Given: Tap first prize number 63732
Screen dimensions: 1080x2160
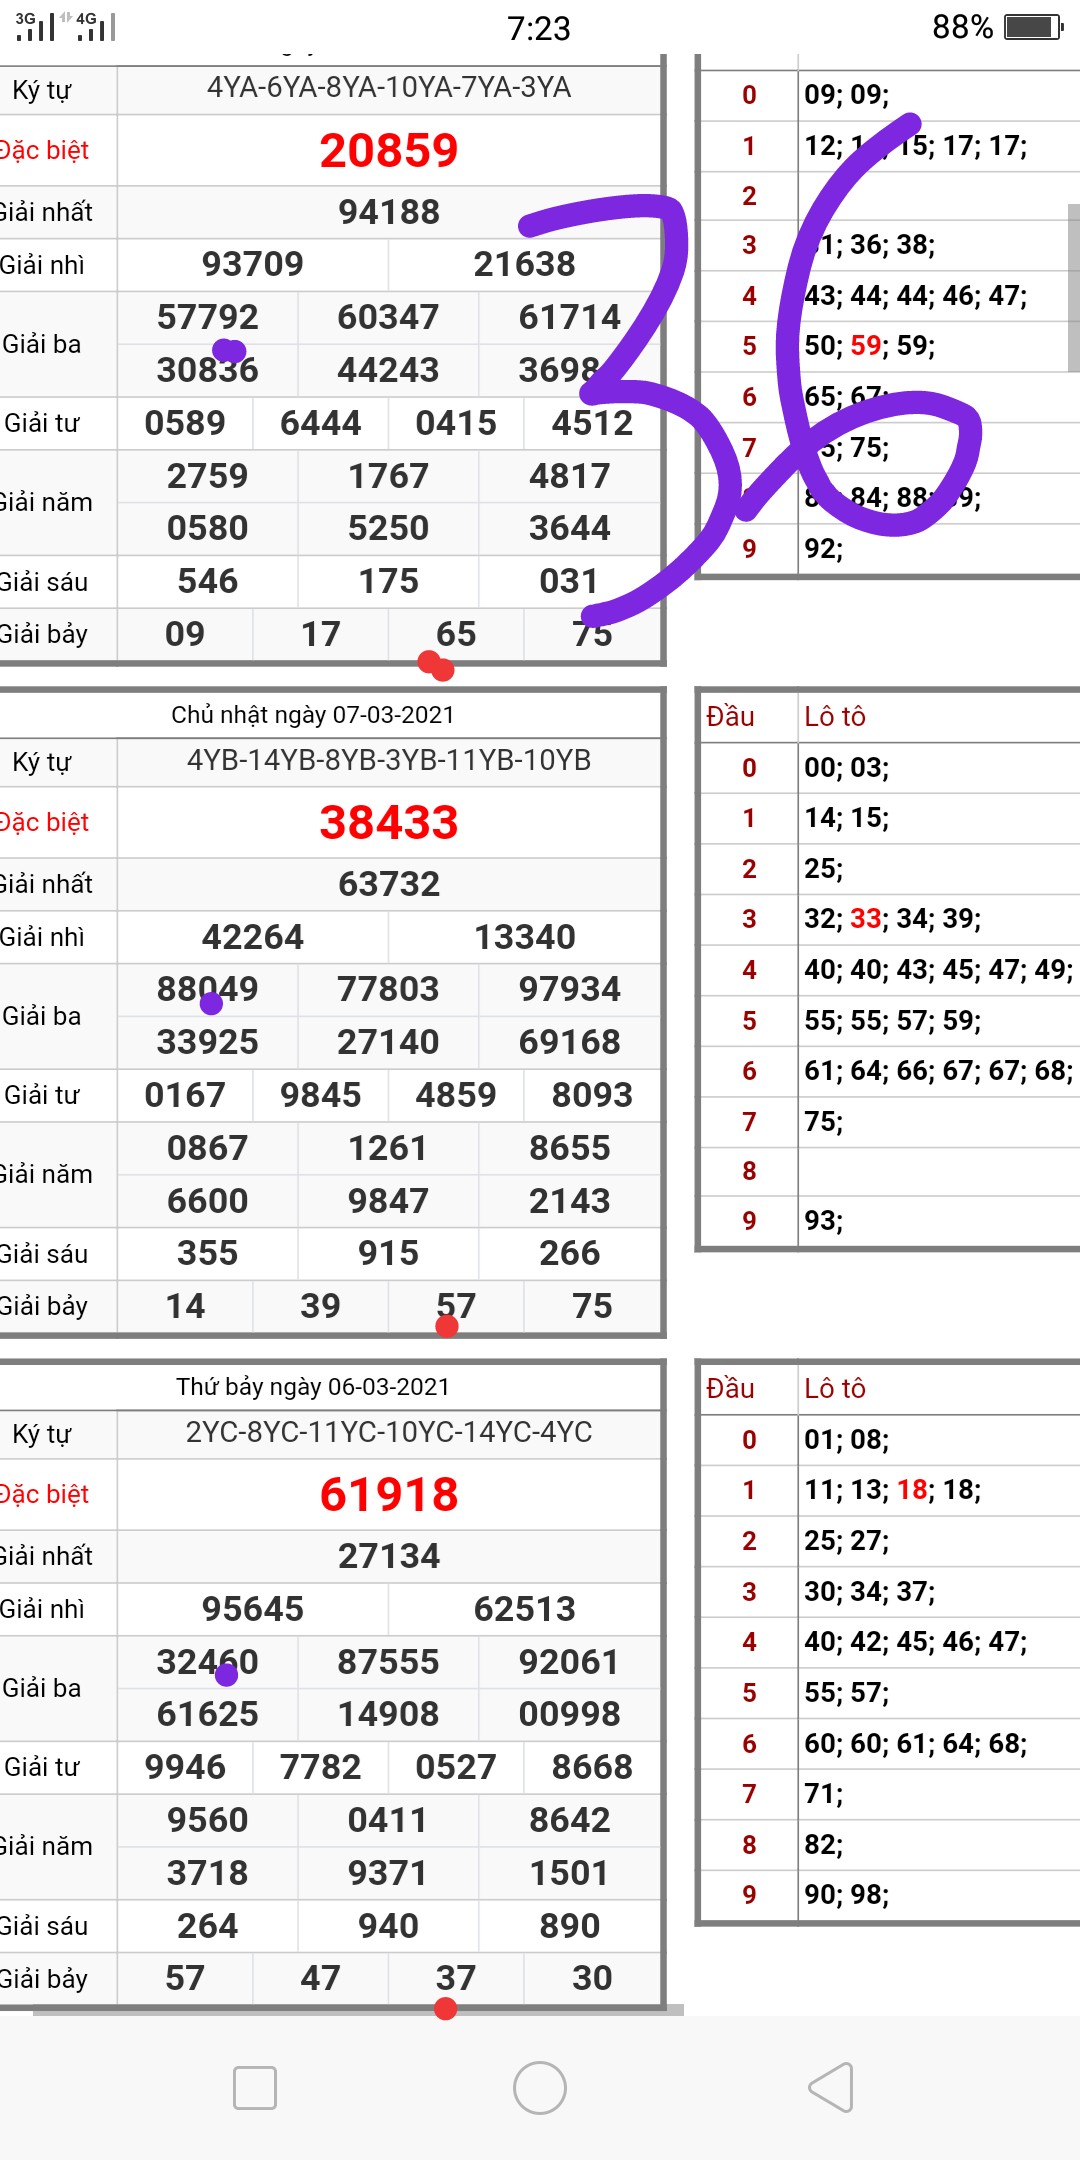Looking at the screenshot, I should pyautogui.click(x=388, y=884).
